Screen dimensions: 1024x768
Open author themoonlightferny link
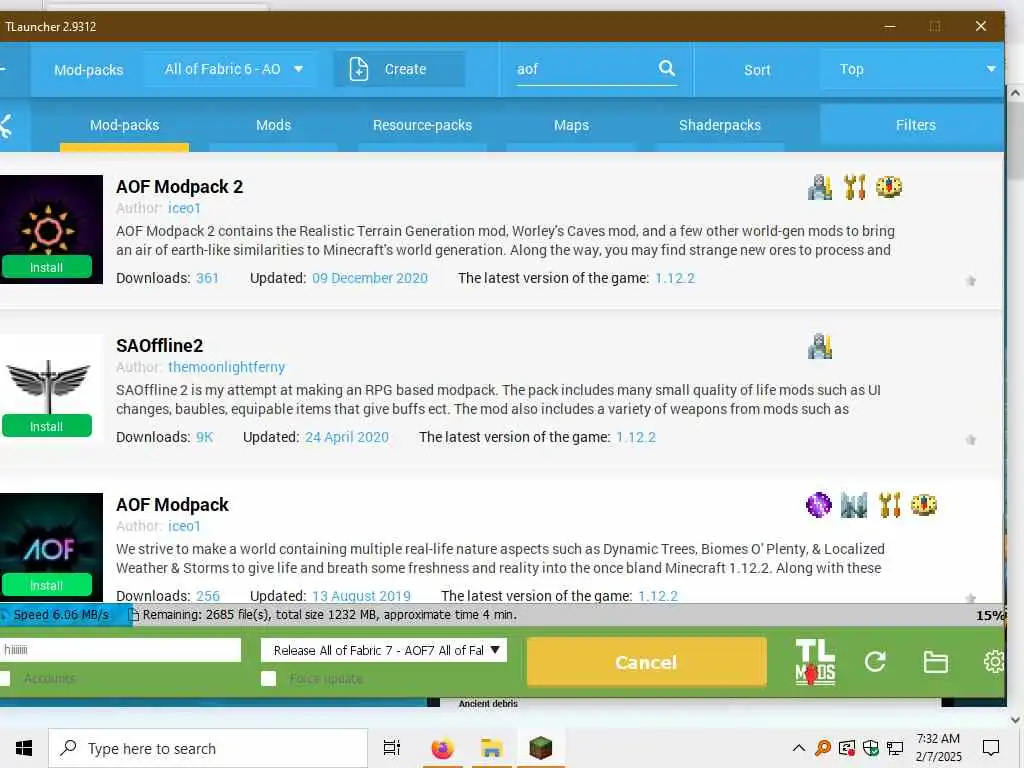click(x=226, y=367)
